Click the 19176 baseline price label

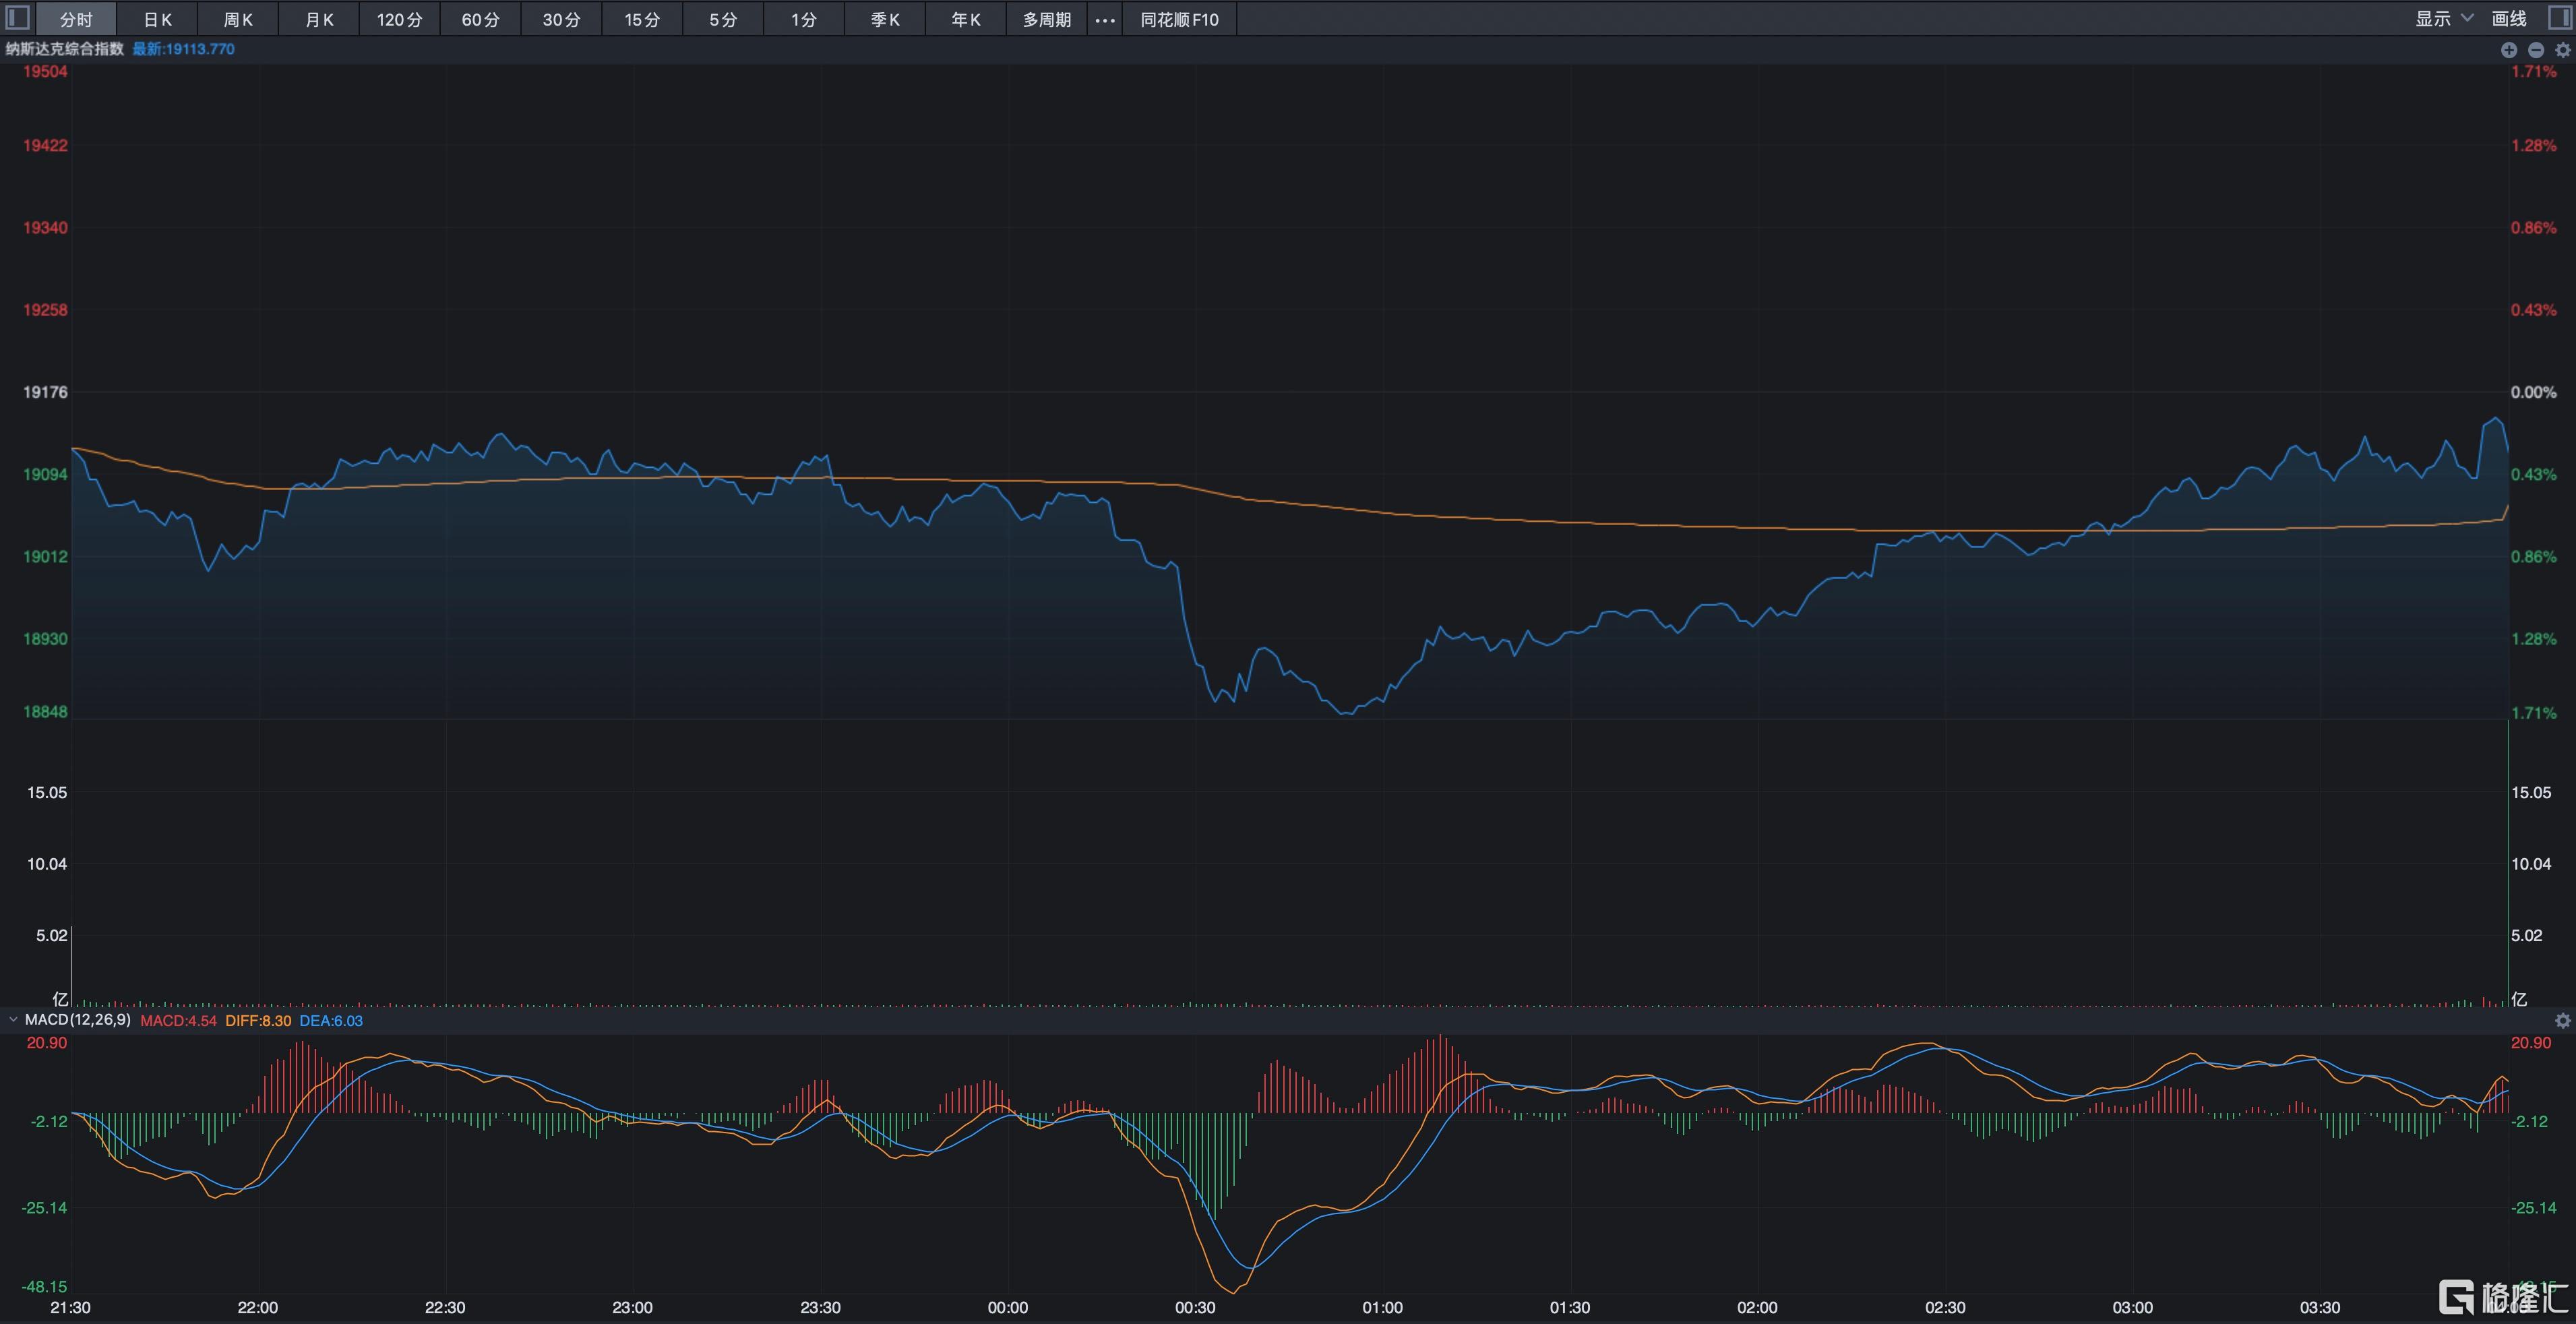[x=46, y=392]
